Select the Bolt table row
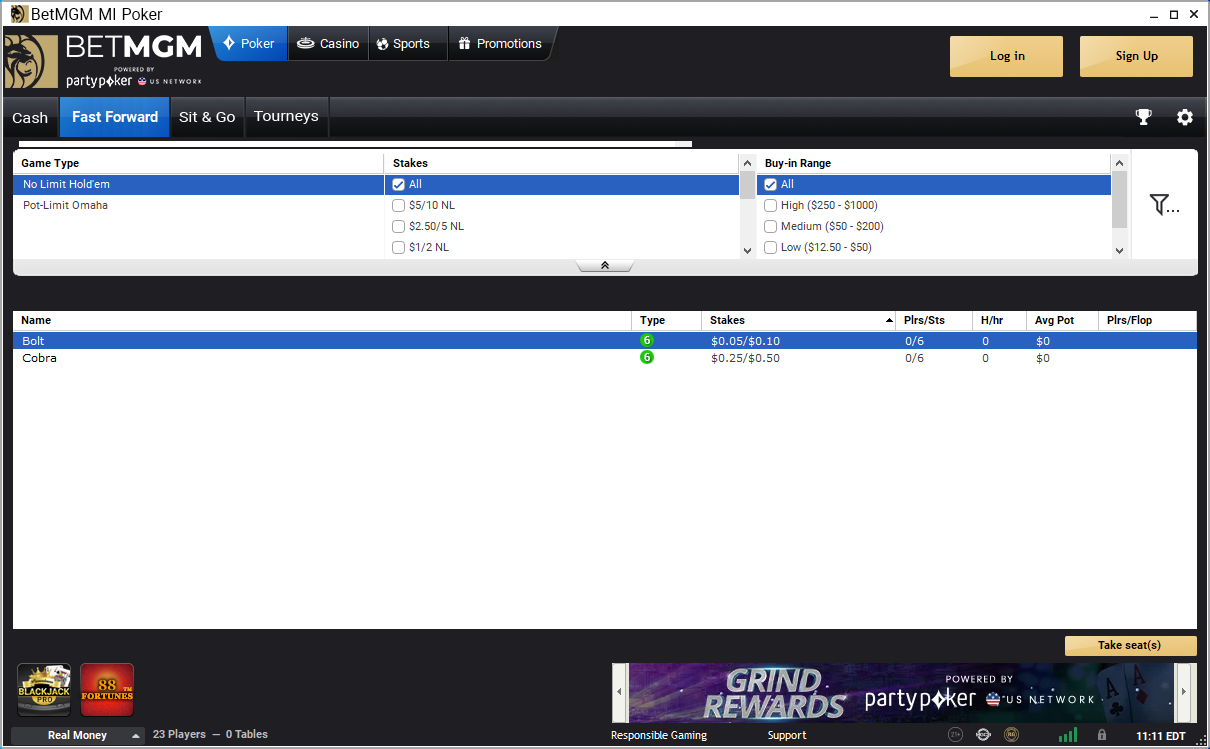 click(605, 341)
